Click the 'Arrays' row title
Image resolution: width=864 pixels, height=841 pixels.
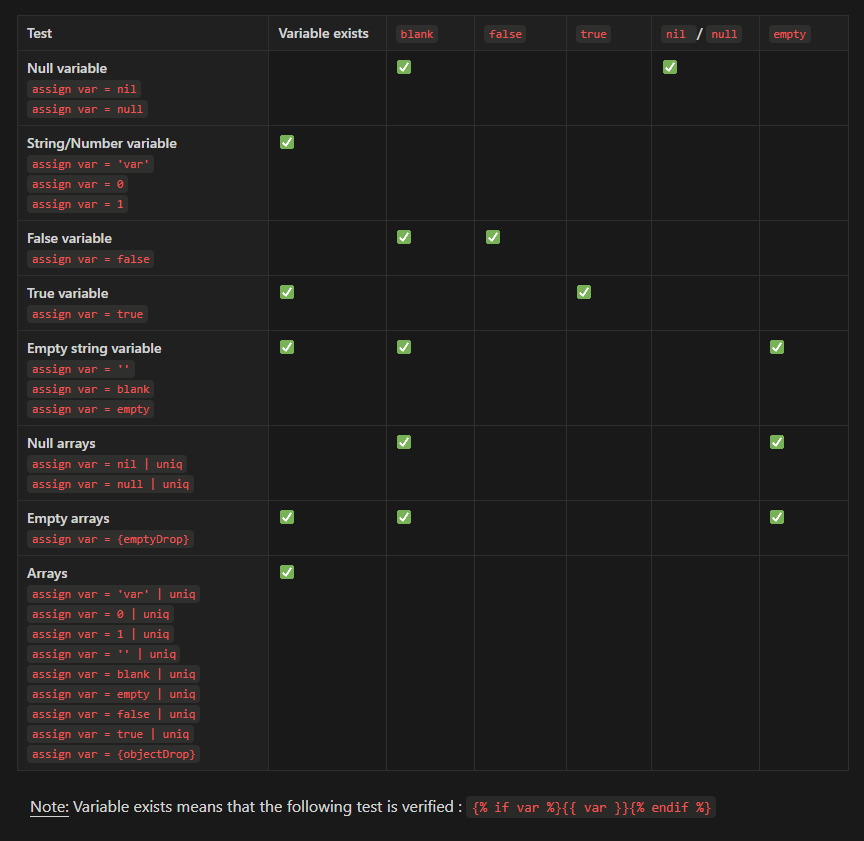coord(47,573)
